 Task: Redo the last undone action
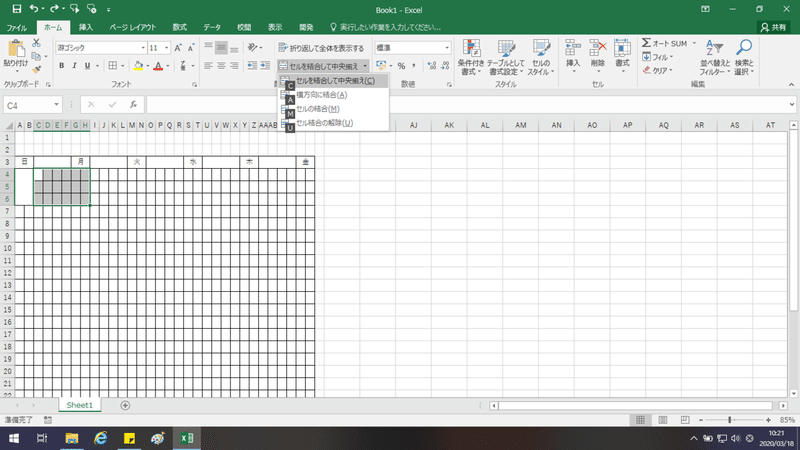54,9
